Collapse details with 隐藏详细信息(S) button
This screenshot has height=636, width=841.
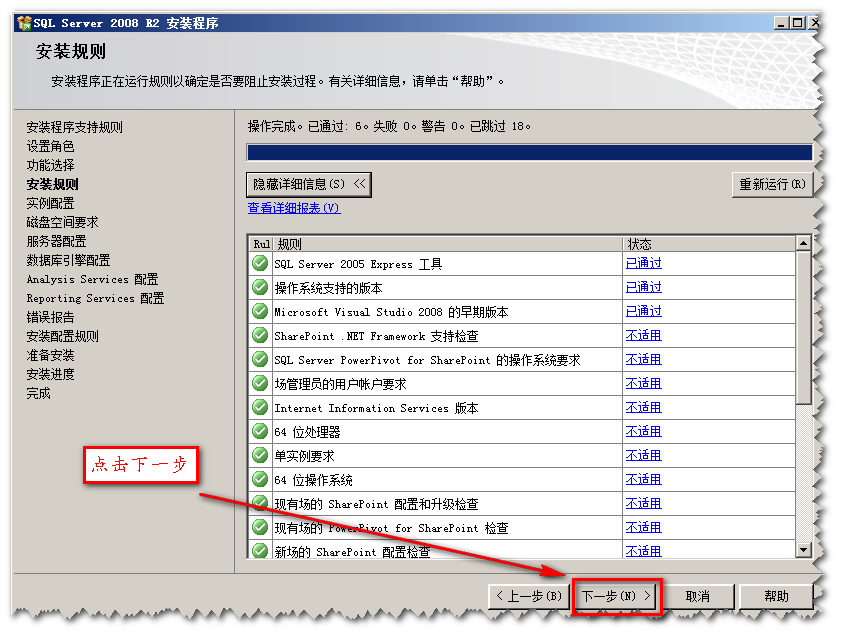(x=309, y=184)
